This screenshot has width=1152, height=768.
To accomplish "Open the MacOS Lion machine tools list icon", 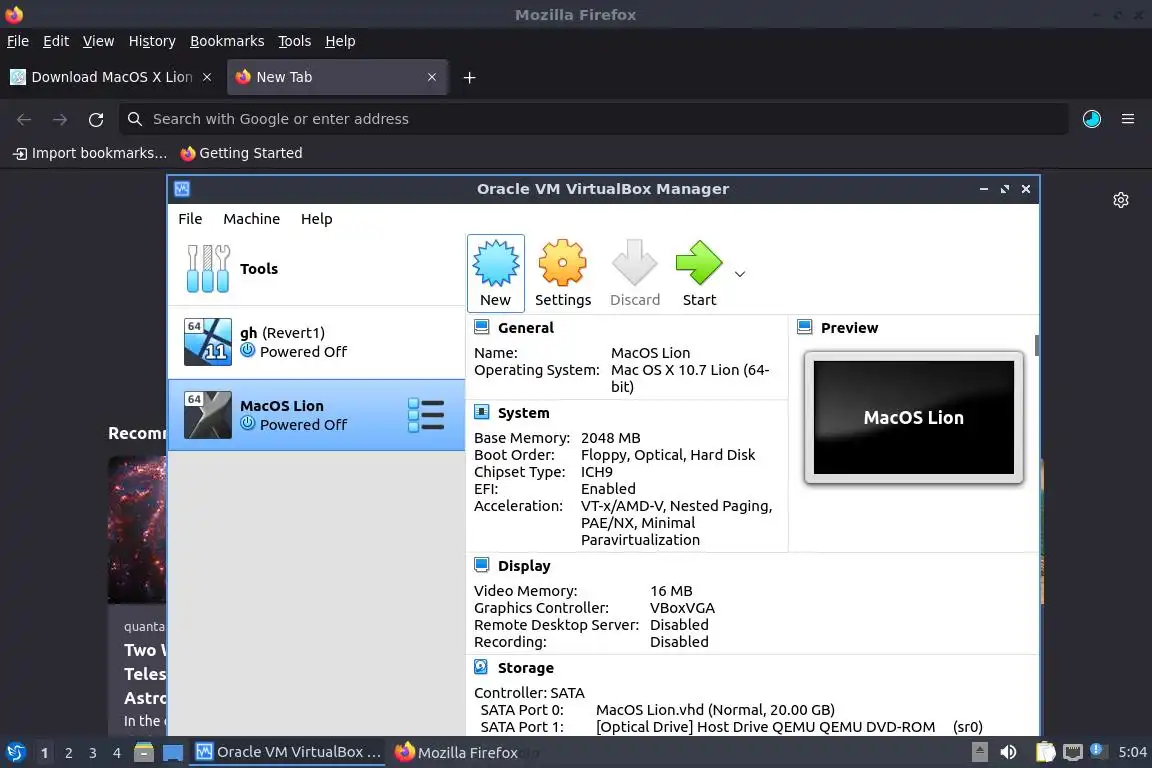I will coord(425,415).
